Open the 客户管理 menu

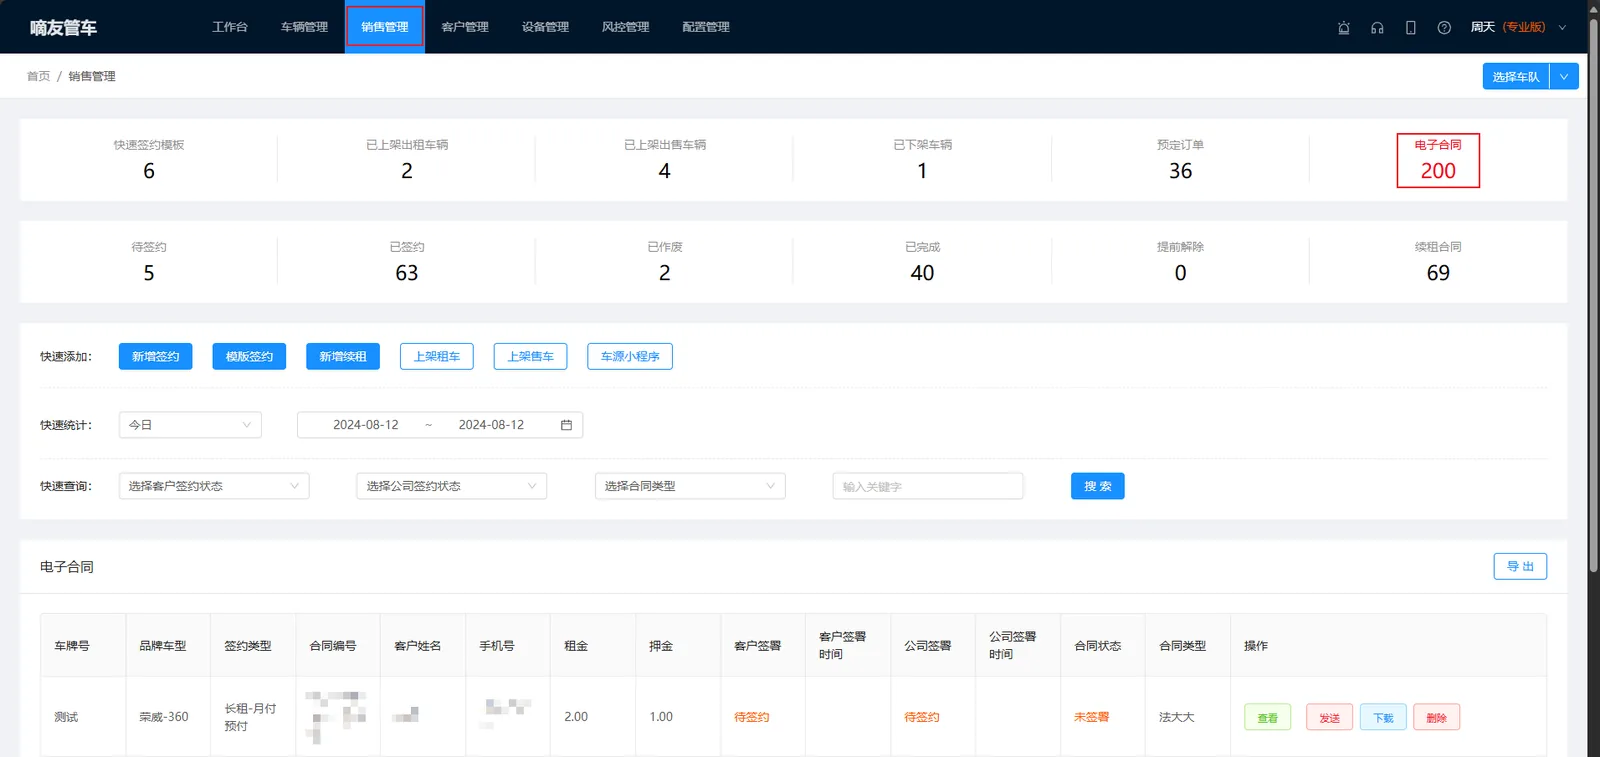[465, 27]
